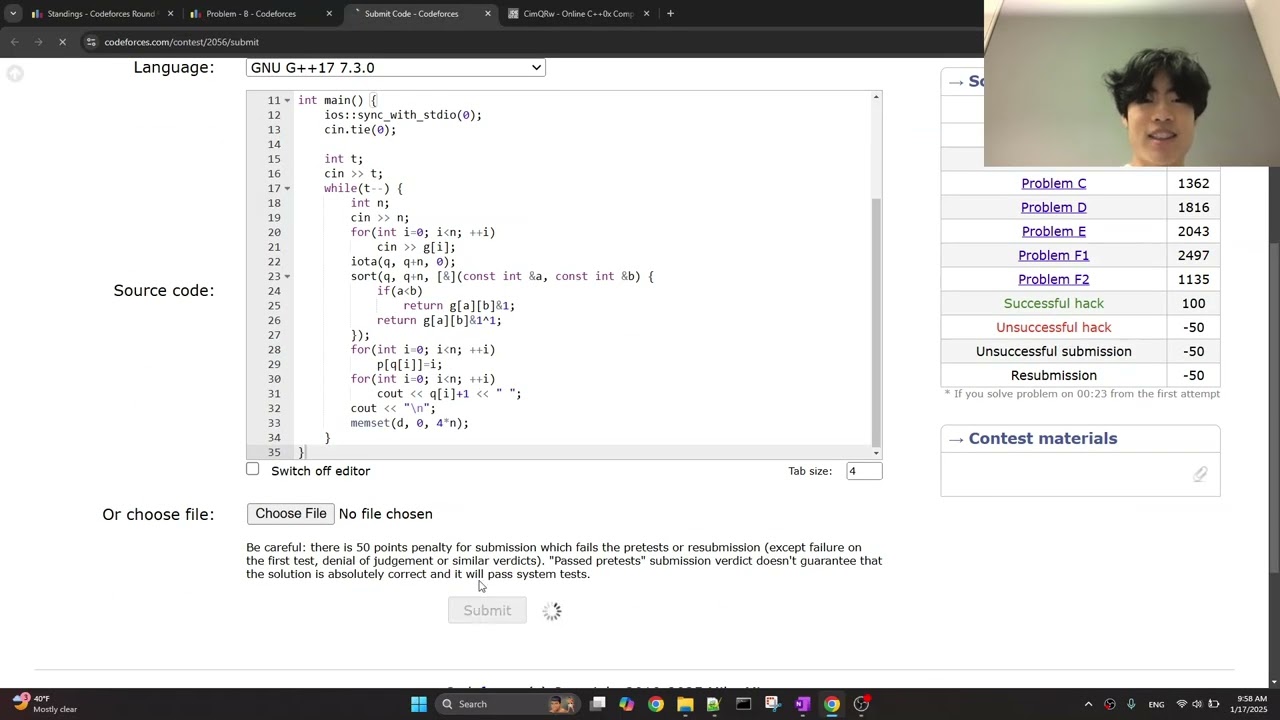Screen dimensions: 1280x720
Task: Collapse the main() fold arrow at line 11
Action: pyautogui.click(x=287, y=100)
